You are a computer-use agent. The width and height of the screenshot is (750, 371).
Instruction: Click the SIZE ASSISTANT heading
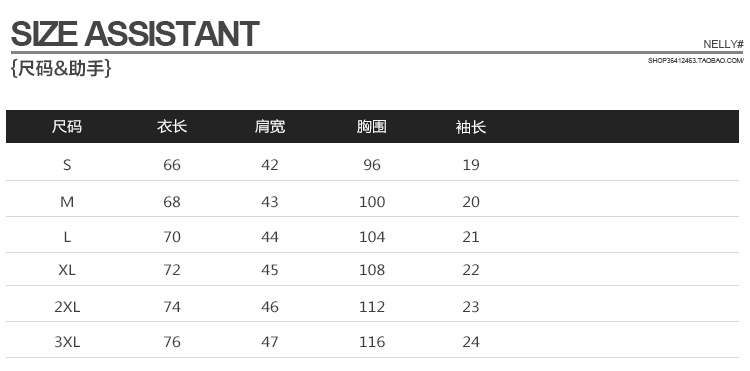click(135, 34)
